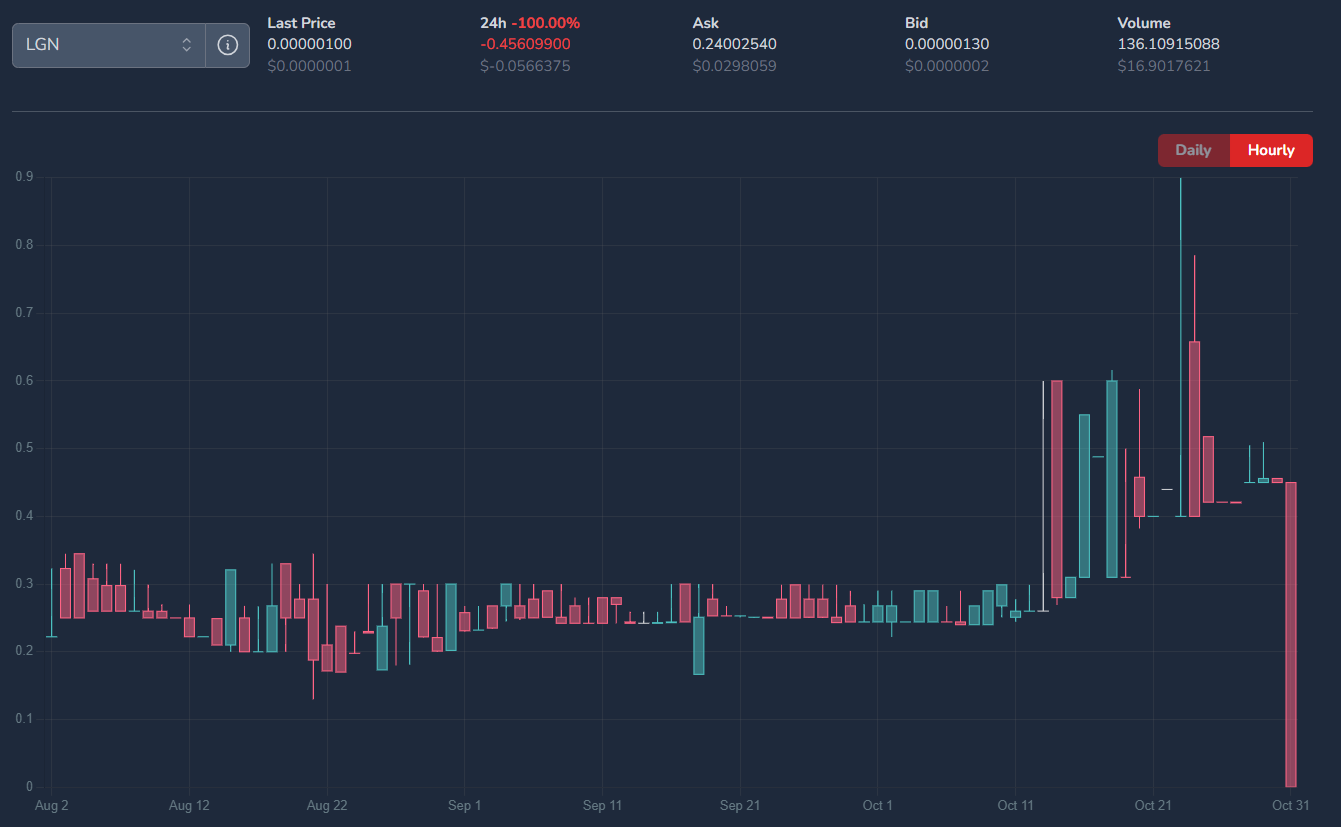Select the teal candle dipping below 0.2 in mid-September

(699, 645)
